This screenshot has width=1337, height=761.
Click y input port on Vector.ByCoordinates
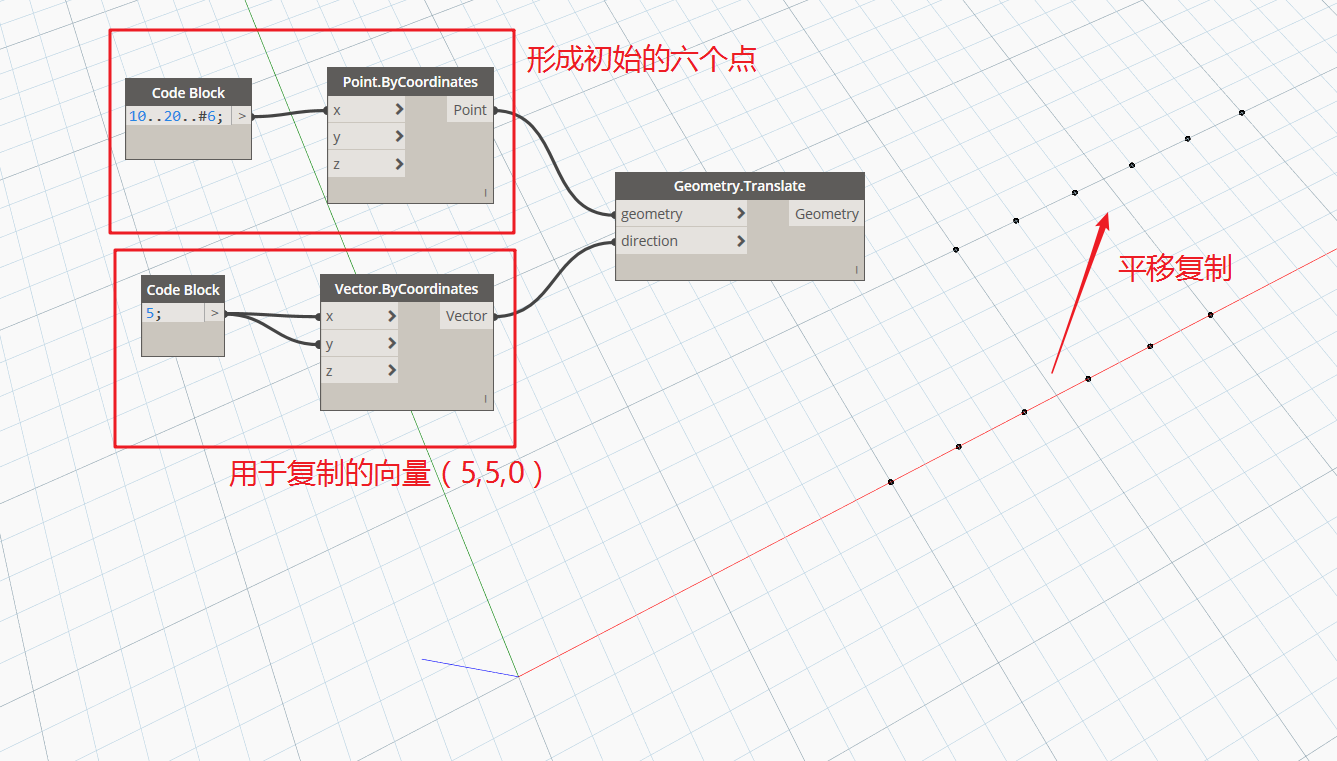360,343
